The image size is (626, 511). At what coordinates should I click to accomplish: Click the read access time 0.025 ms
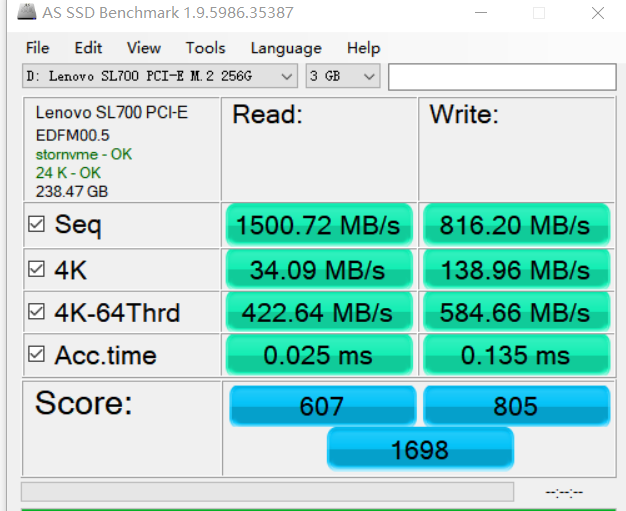(x=319, y=355)
